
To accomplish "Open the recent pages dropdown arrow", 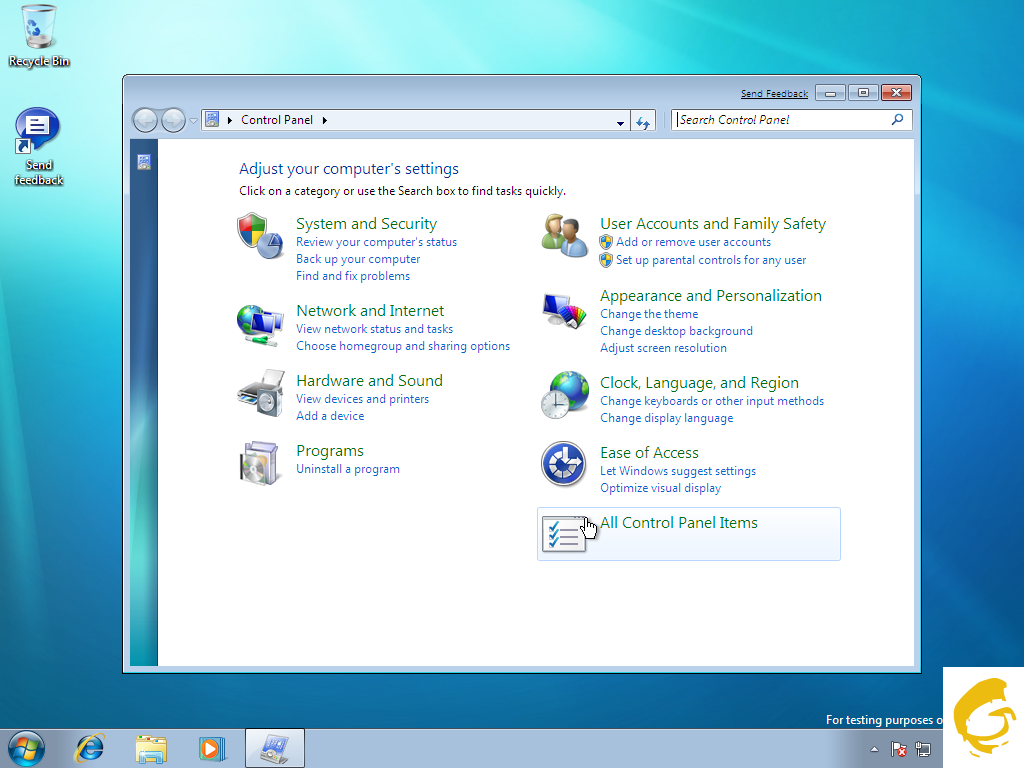I will tap(193, 121).
